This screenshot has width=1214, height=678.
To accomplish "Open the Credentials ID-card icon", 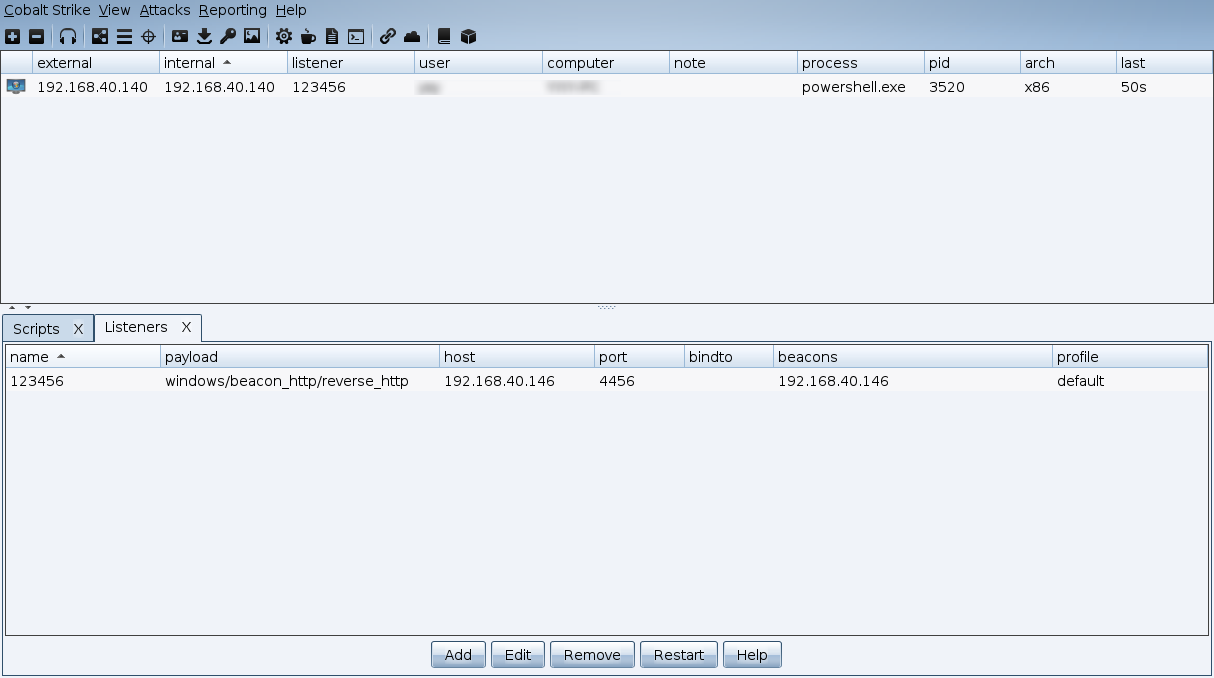I will [180, 36].
